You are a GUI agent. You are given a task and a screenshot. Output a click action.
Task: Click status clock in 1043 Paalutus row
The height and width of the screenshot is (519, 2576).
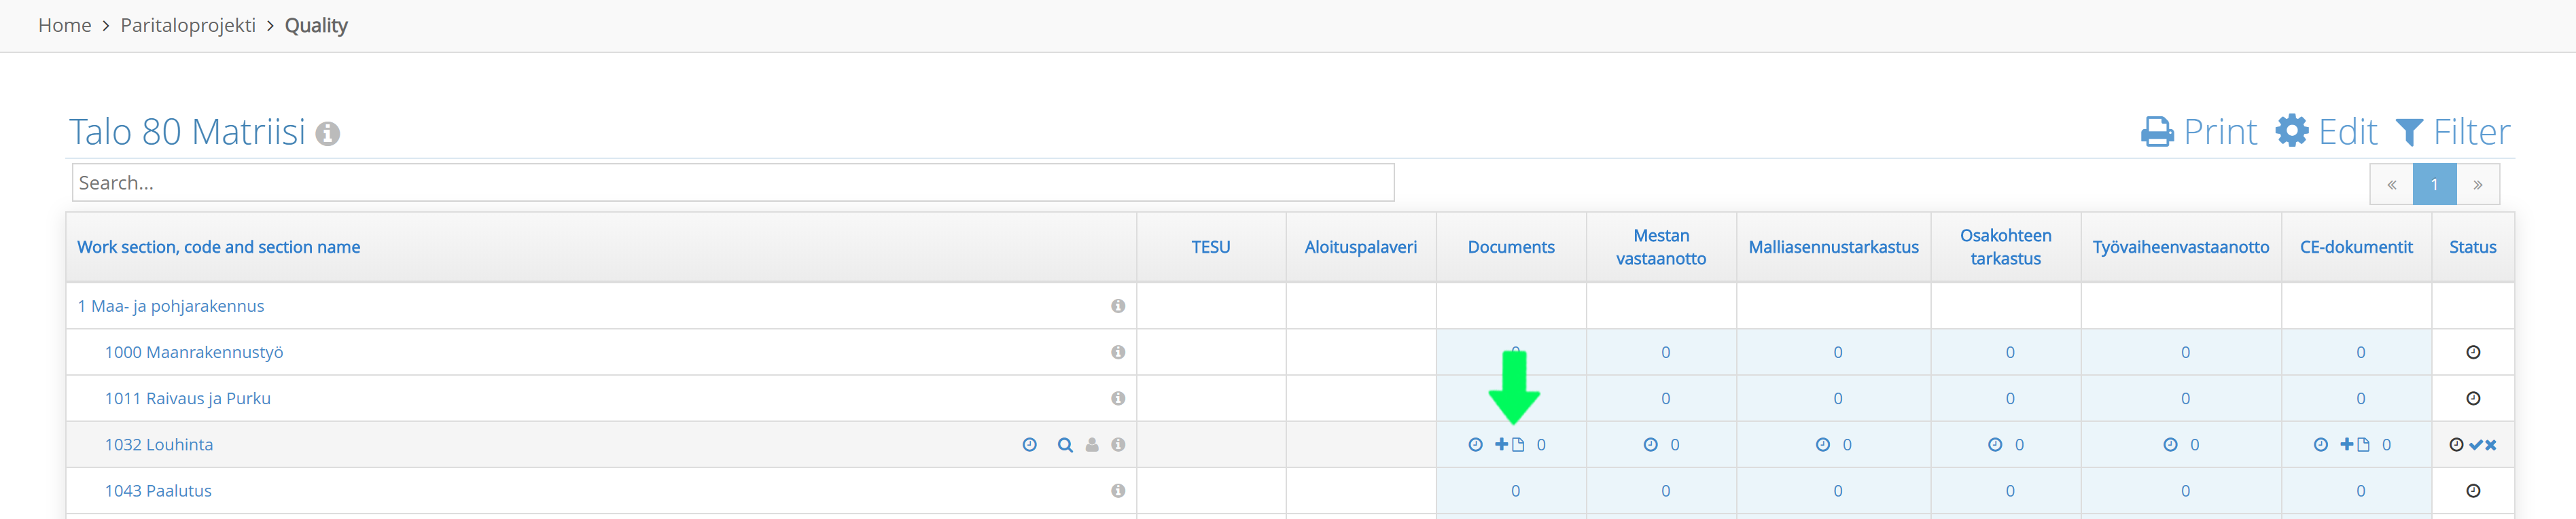click(2473, 491)
